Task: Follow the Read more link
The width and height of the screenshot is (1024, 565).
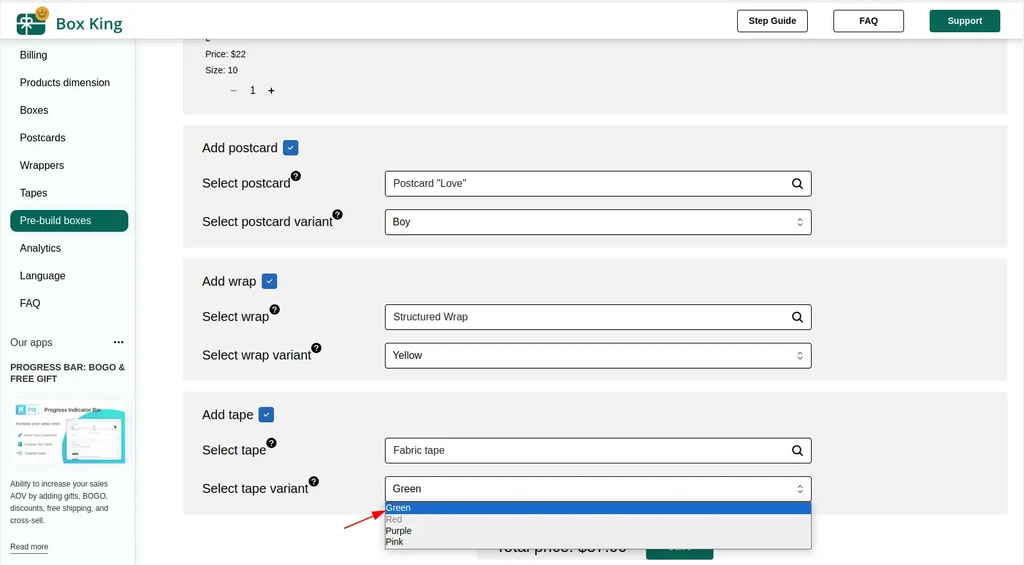Action: click(x=29, y=547)
